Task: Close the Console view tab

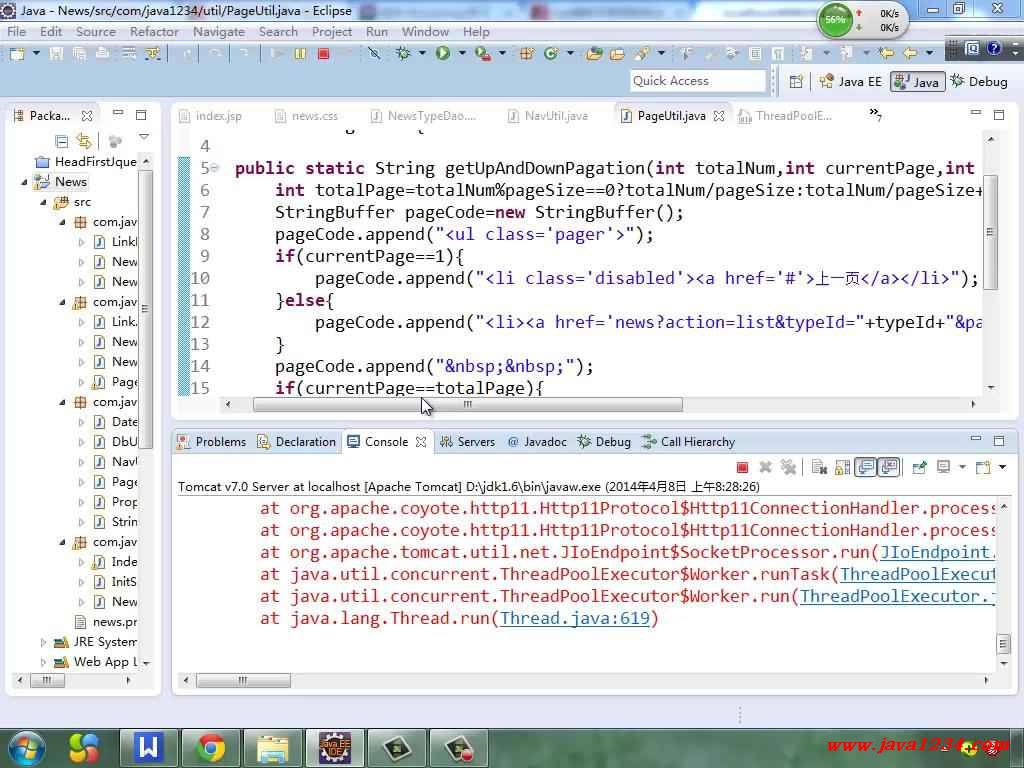Action: 421,442
